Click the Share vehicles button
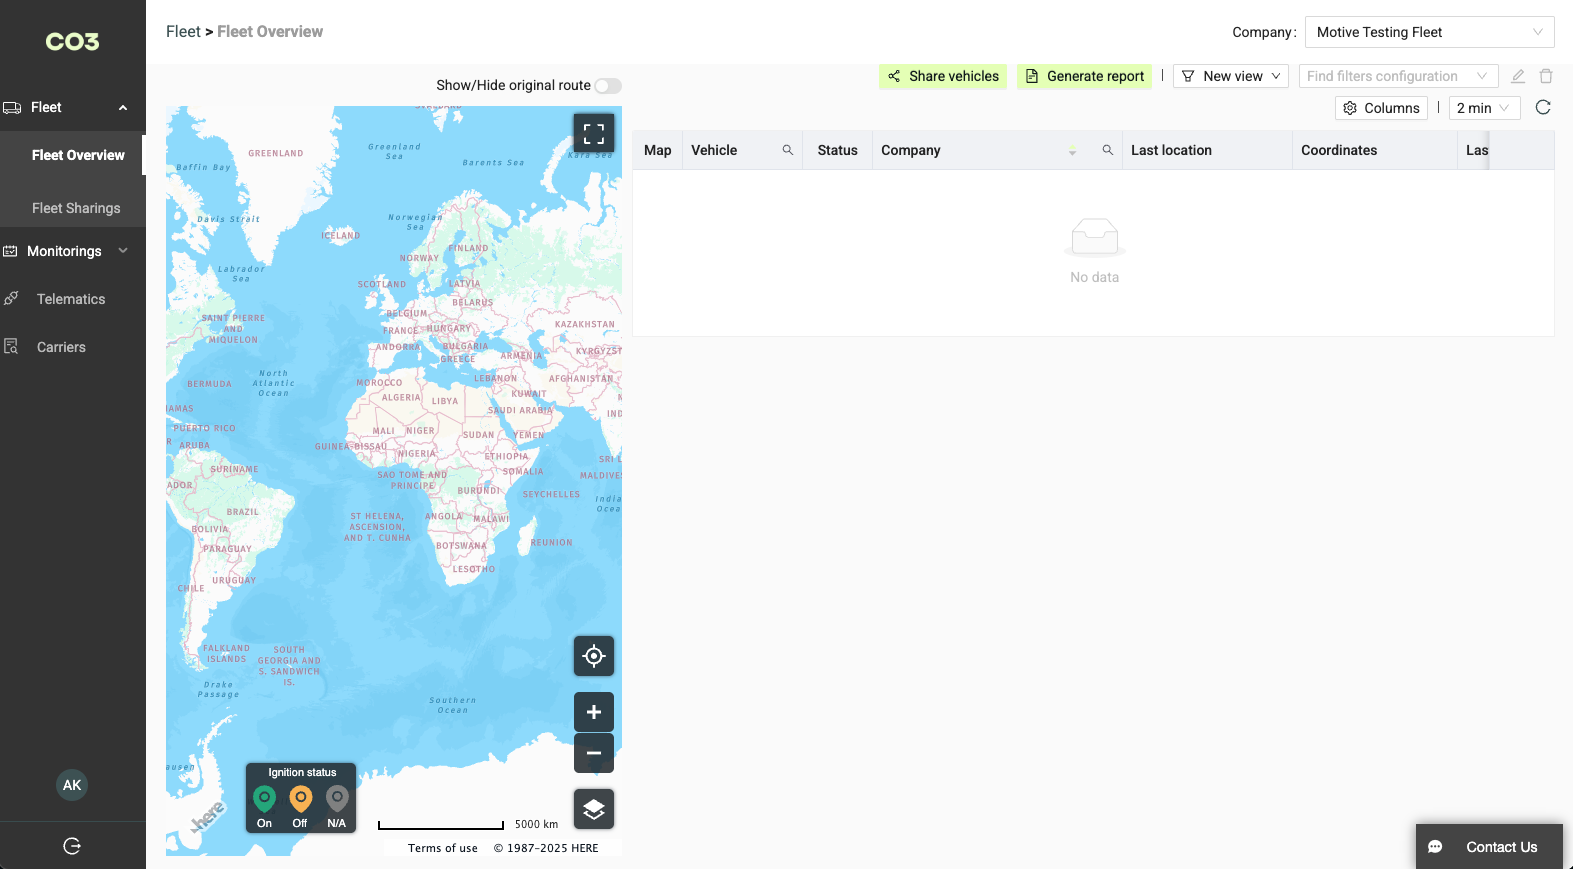 coord(943,76)
